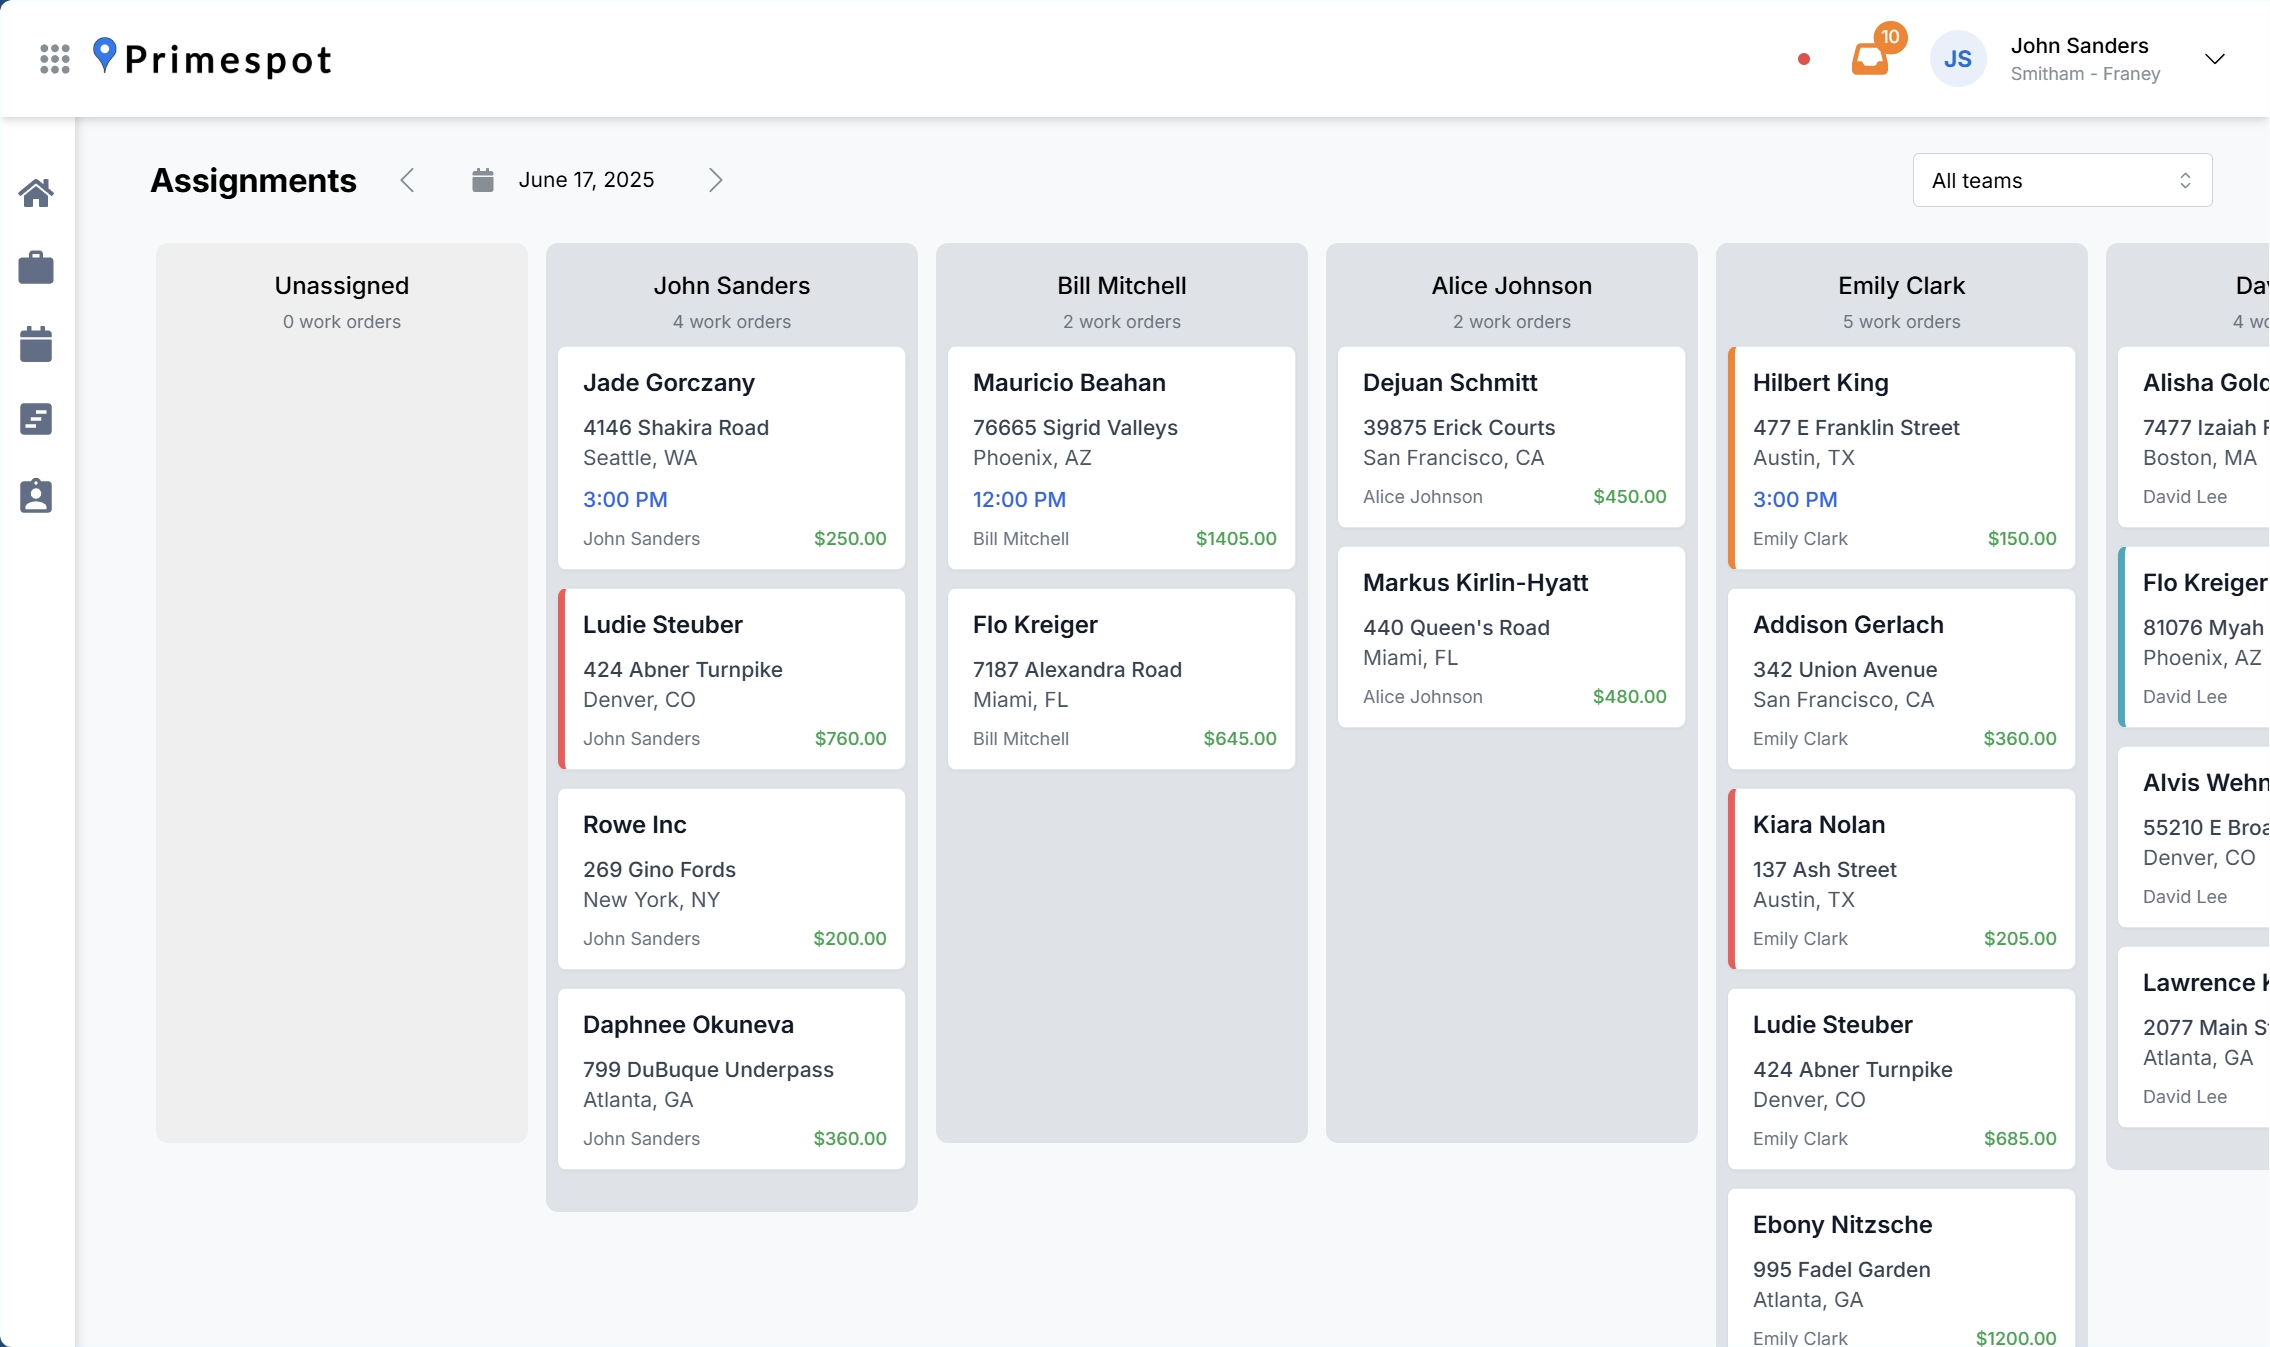Expand the All teams dropdown
2270x1347 pixels.
[x=2062, y=180]
